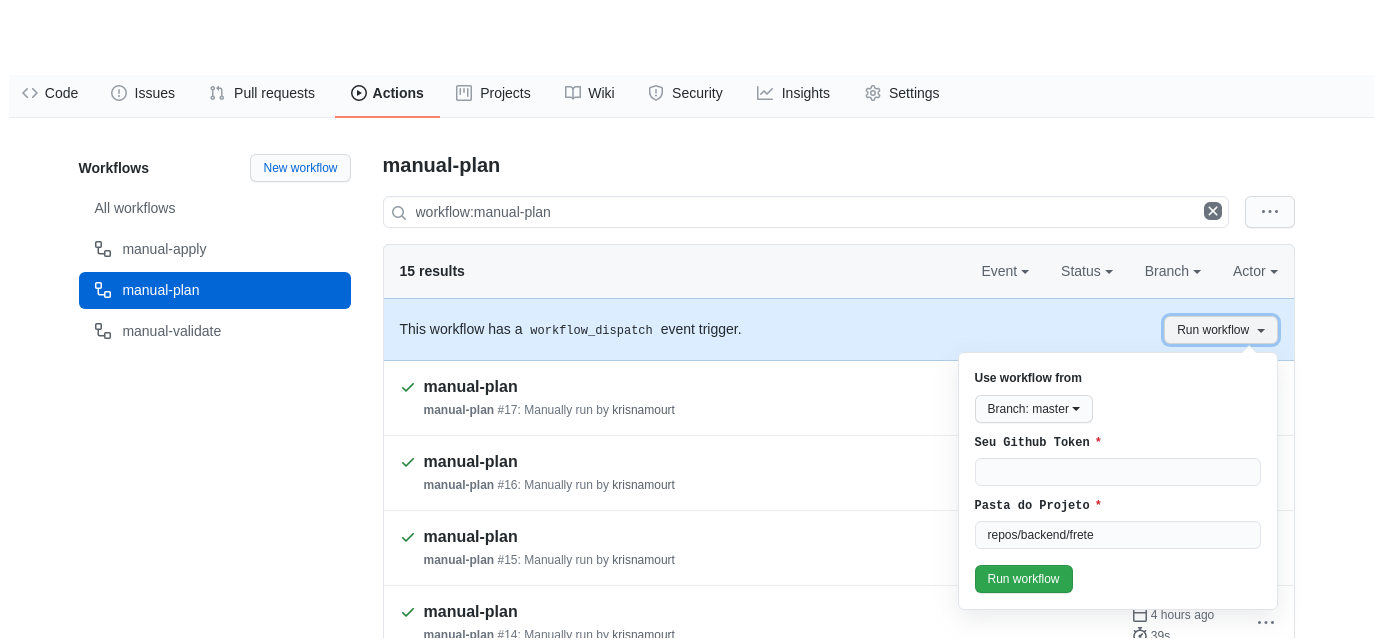1374x641 pixels.
Task: Click the manual-validate workflow icon
Action: [103, 331]
